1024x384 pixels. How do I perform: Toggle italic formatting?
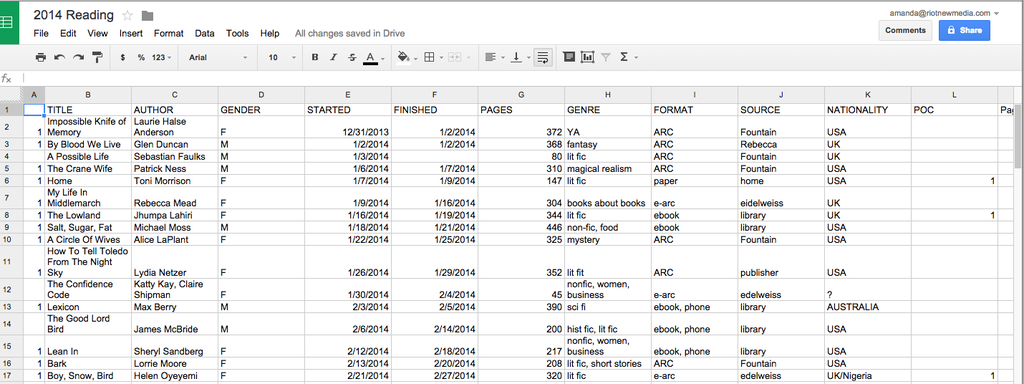tap(334, 57)
